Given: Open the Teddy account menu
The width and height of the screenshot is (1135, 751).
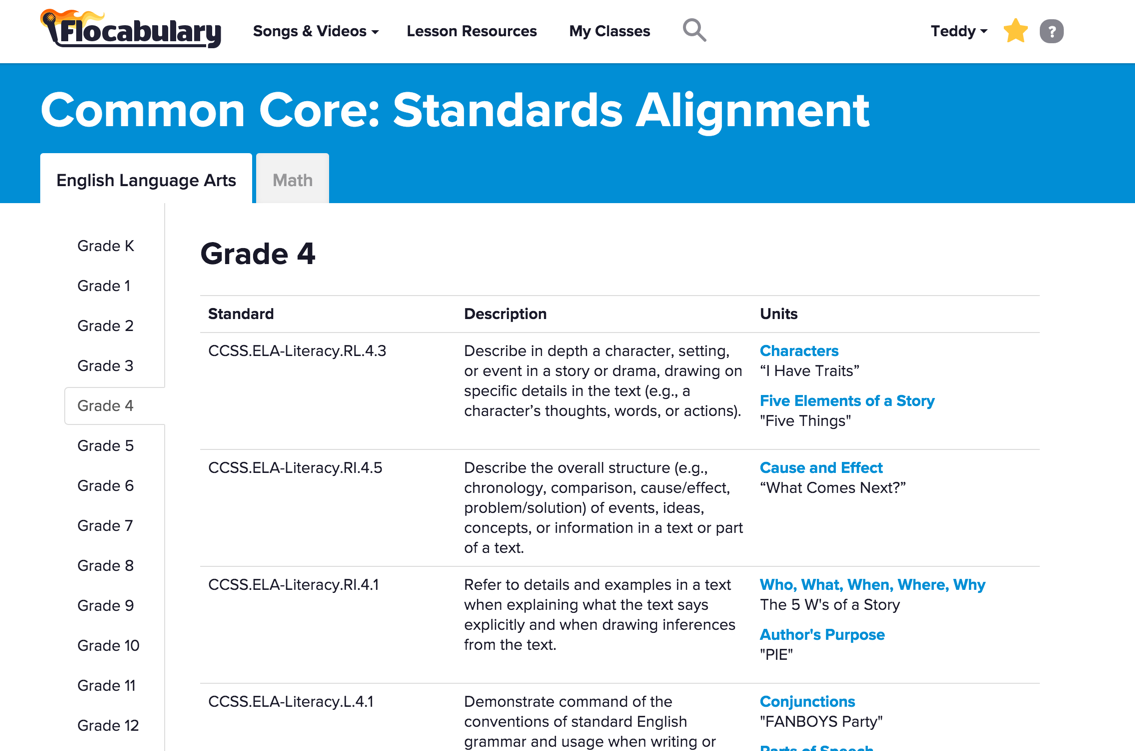Looking at the screenshot, I should point(958,31).
